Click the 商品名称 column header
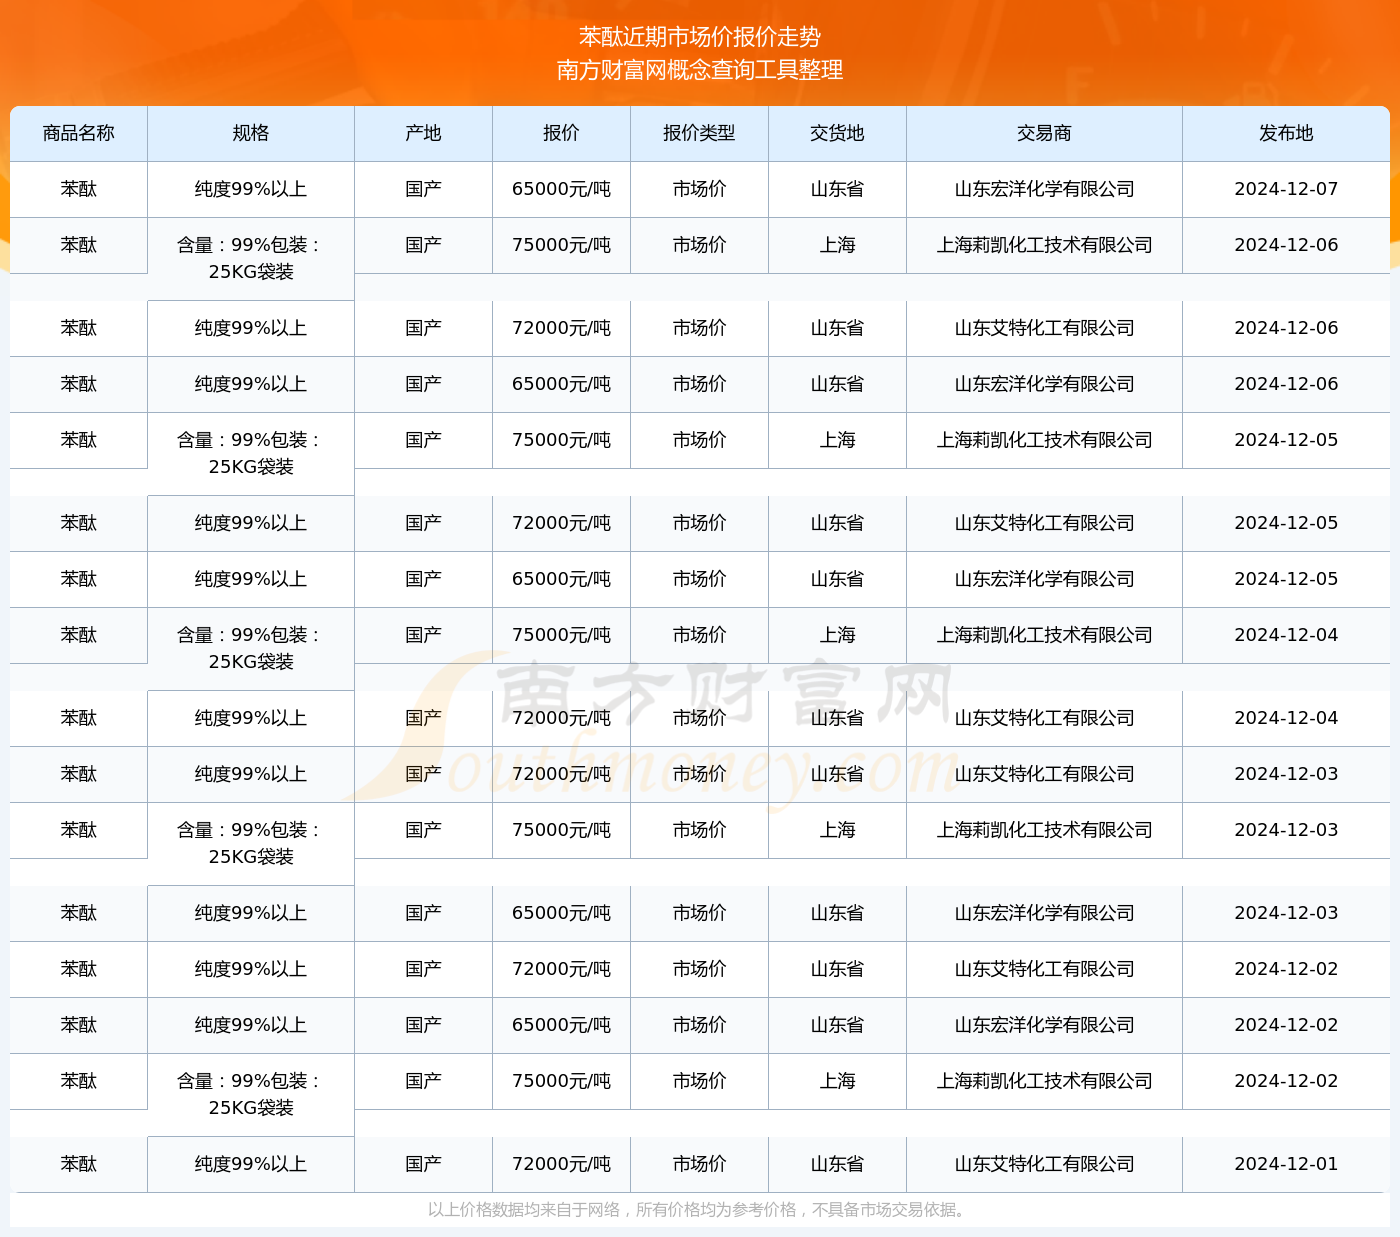 point(79,133)
